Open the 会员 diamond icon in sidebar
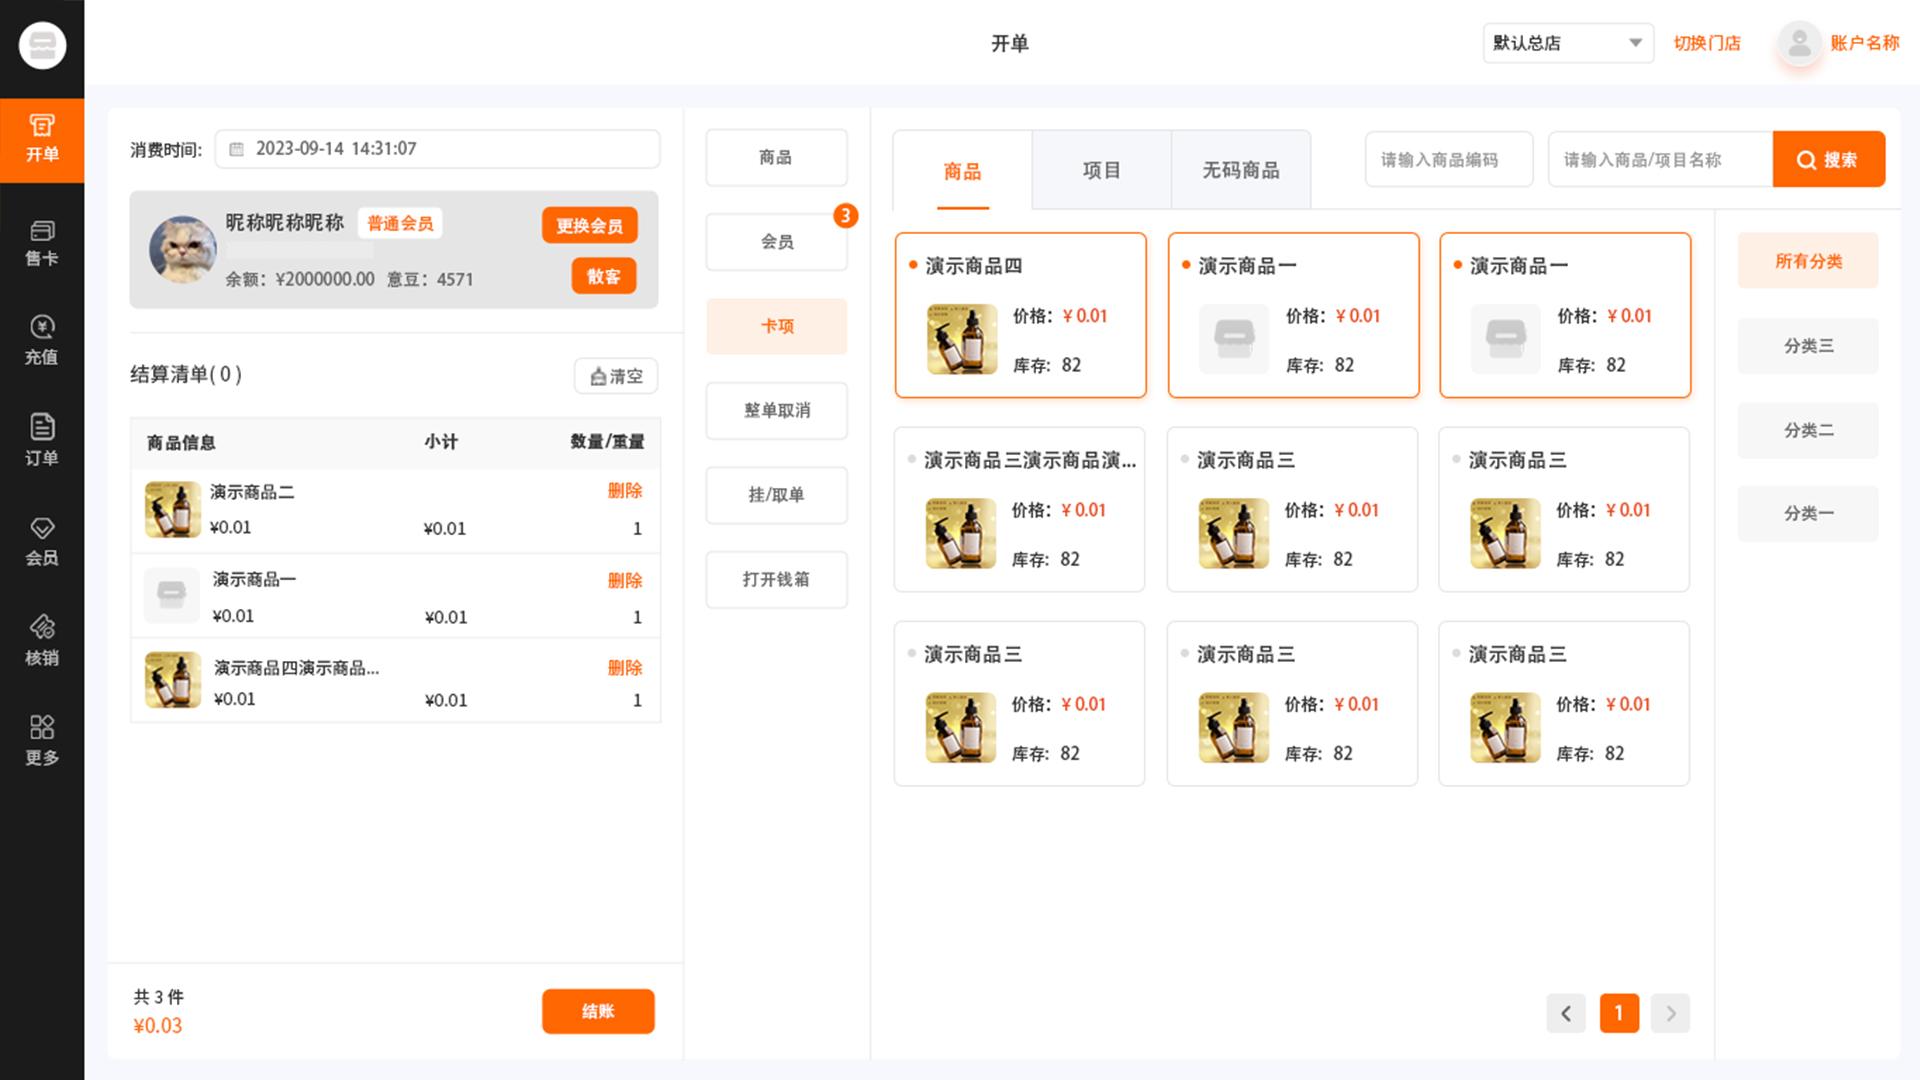This screenshot has height=1080, width=1920. [41, 541]
